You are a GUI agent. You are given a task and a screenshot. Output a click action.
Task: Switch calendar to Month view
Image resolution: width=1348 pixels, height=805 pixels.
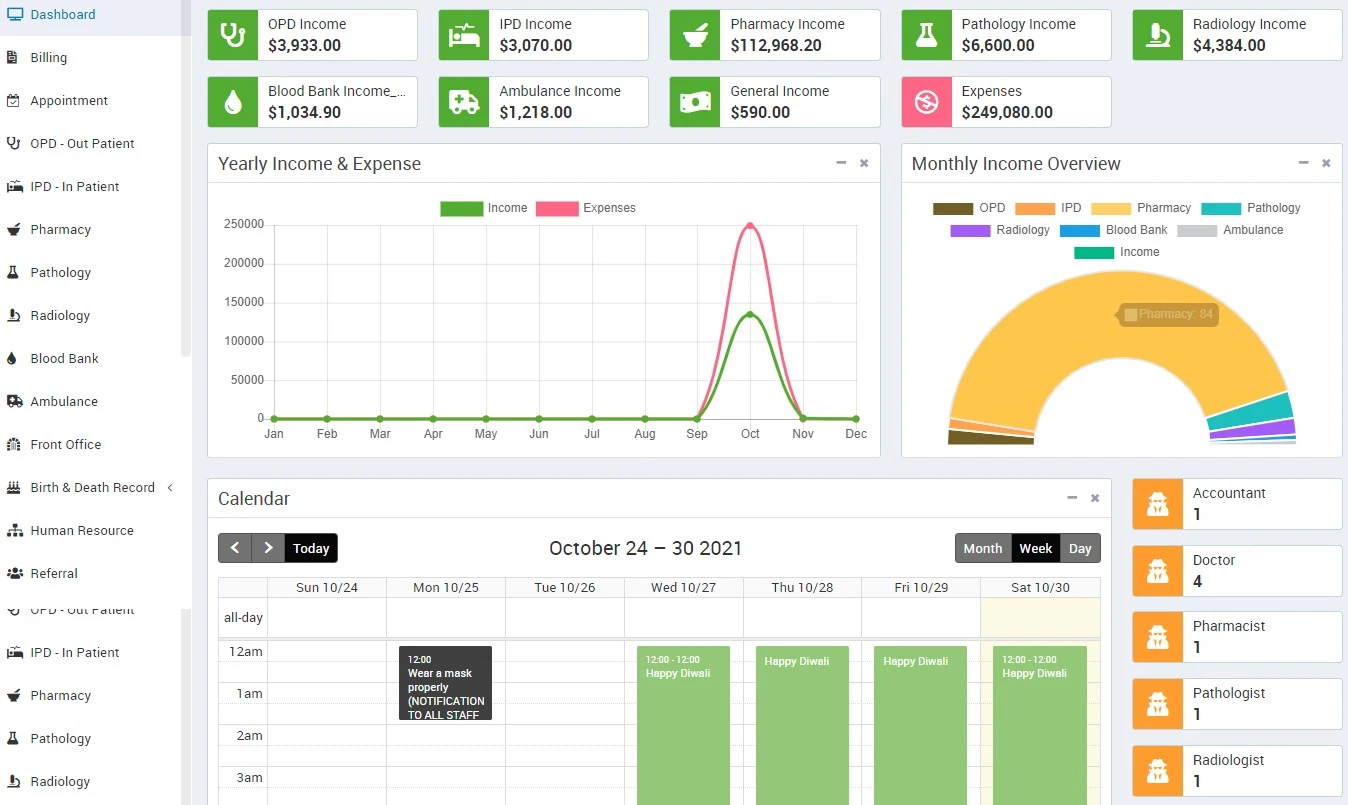[x=982, y=548]
